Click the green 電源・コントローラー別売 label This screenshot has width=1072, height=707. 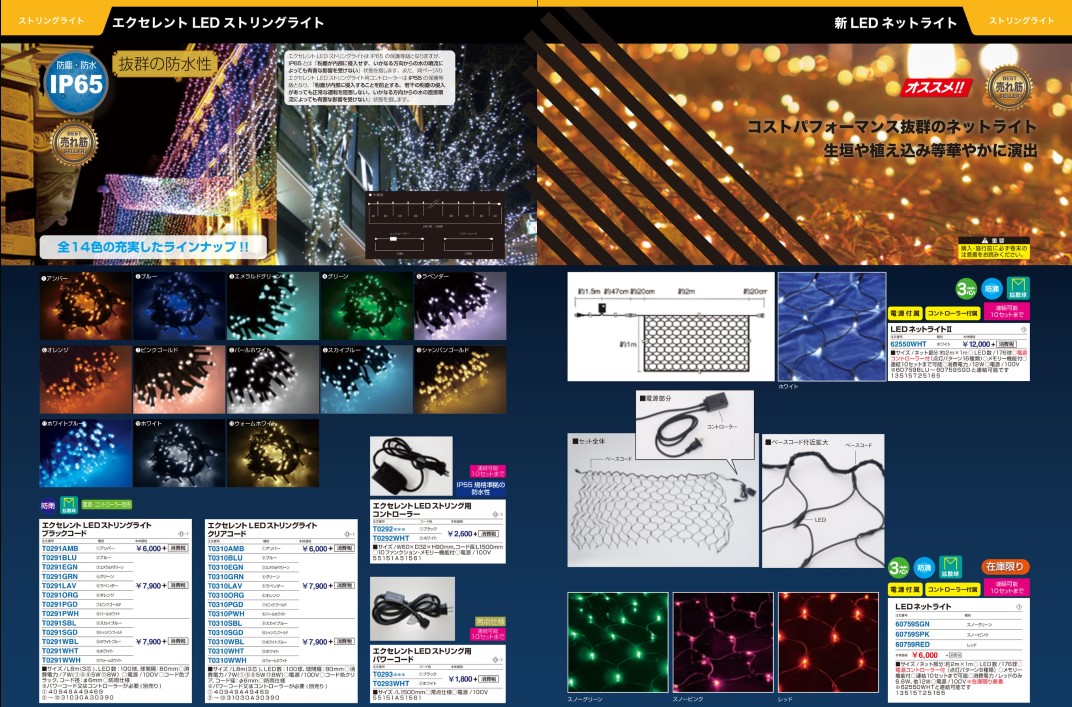[x=106, y=505]
